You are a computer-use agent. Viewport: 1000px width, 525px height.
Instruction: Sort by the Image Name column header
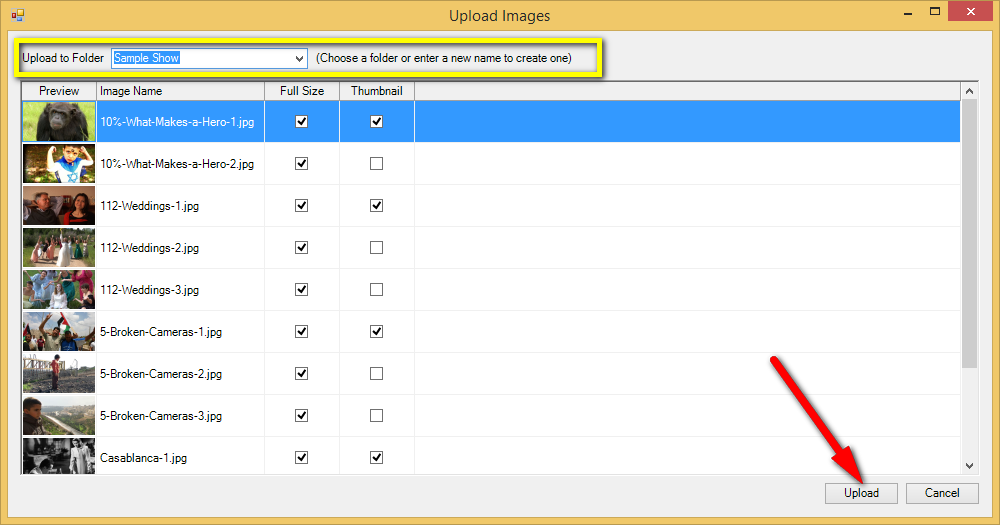click(180, 91)
